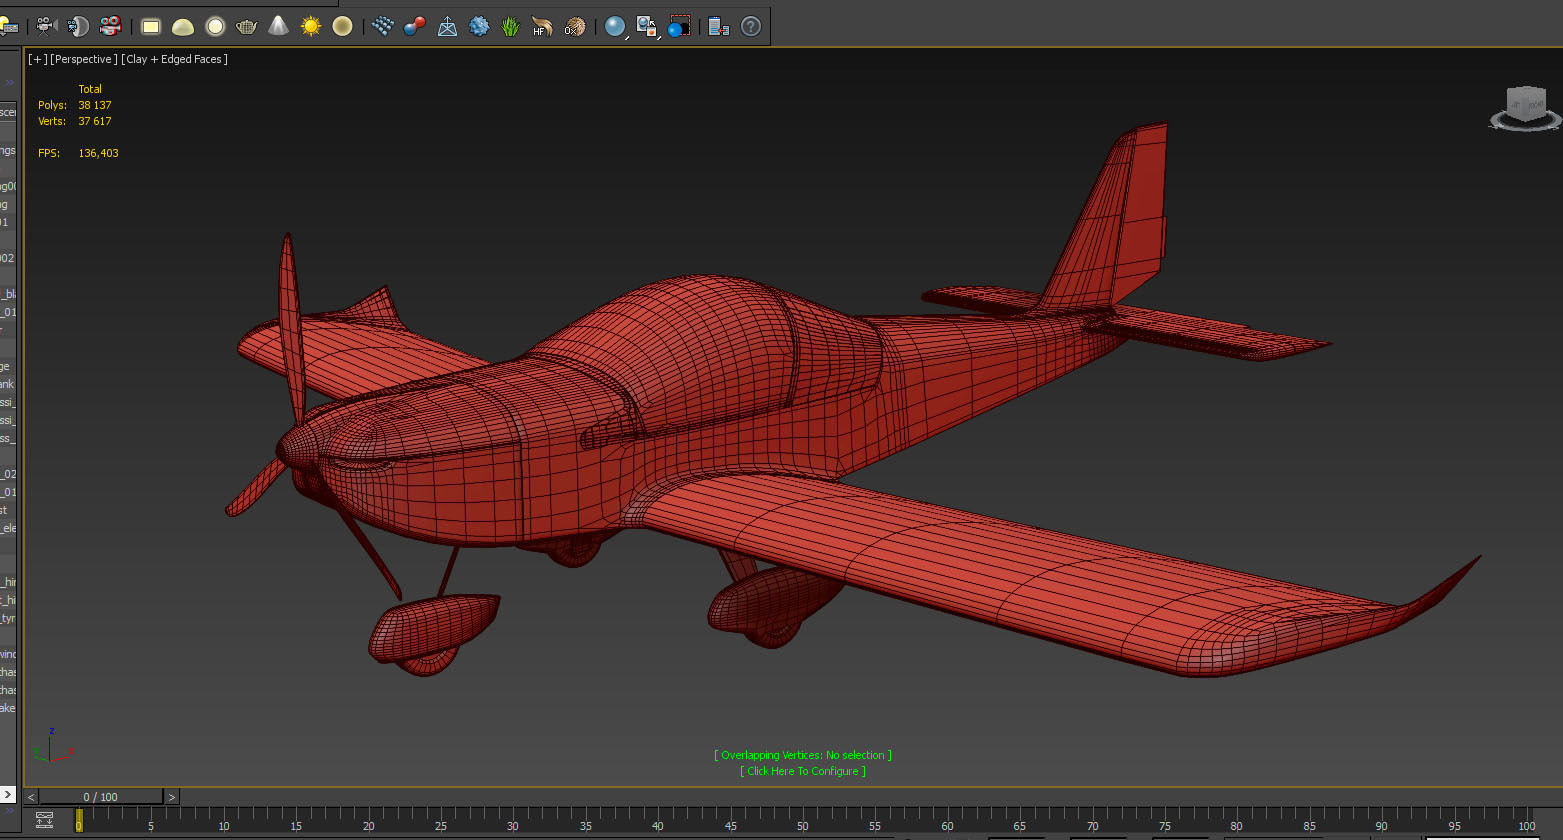The image size is (1563, 840).
Task: Open the [+] viewport general menu
Action: tap(38, 59)
